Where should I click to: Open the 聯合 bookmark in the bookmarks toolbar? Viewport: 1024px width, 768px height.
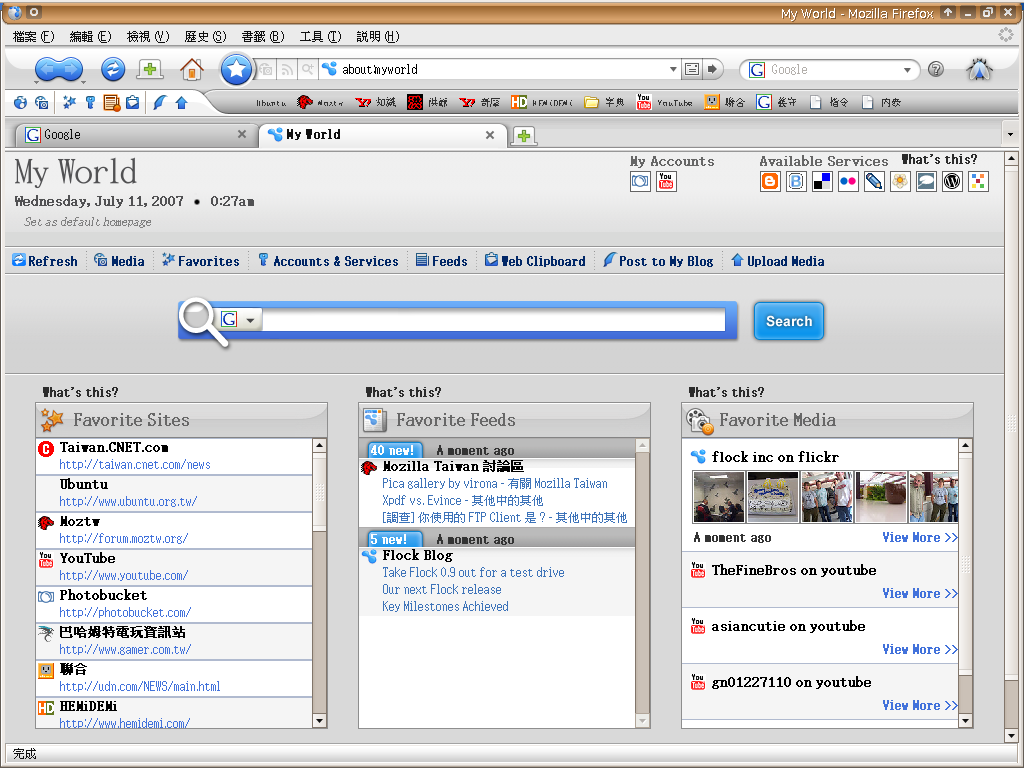click(x=724, y=103)
